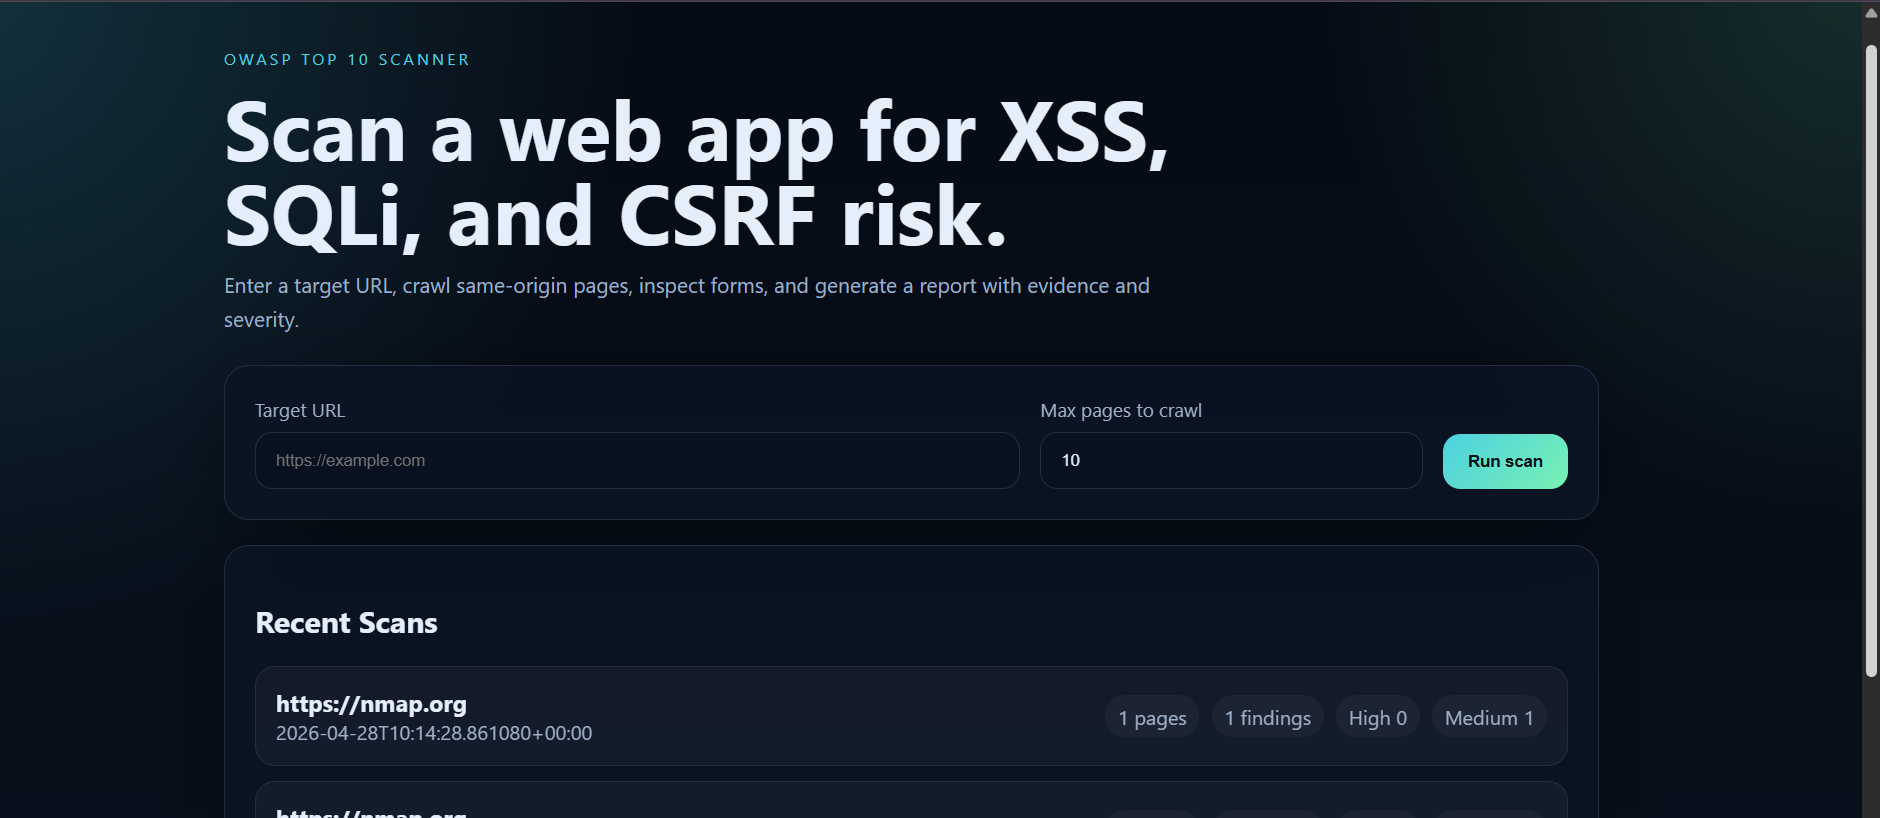Click the High 0 severity badge

(1377, 717)
